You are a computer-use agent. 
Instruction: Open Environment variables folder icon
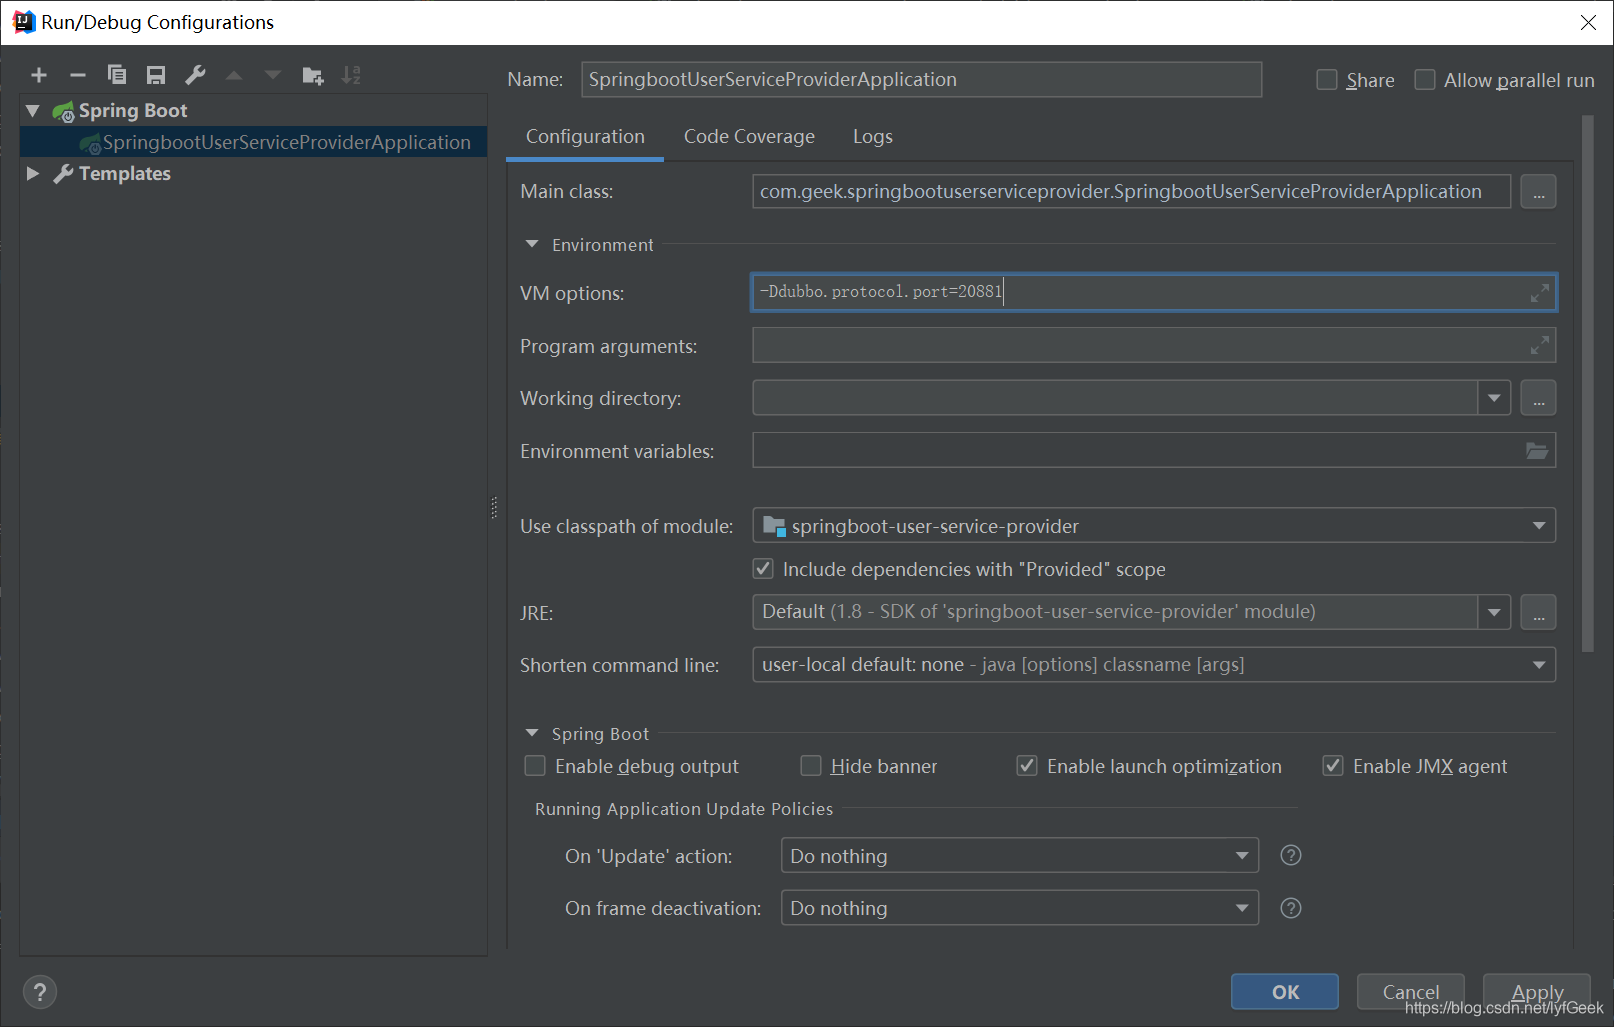click(1537, 451)
